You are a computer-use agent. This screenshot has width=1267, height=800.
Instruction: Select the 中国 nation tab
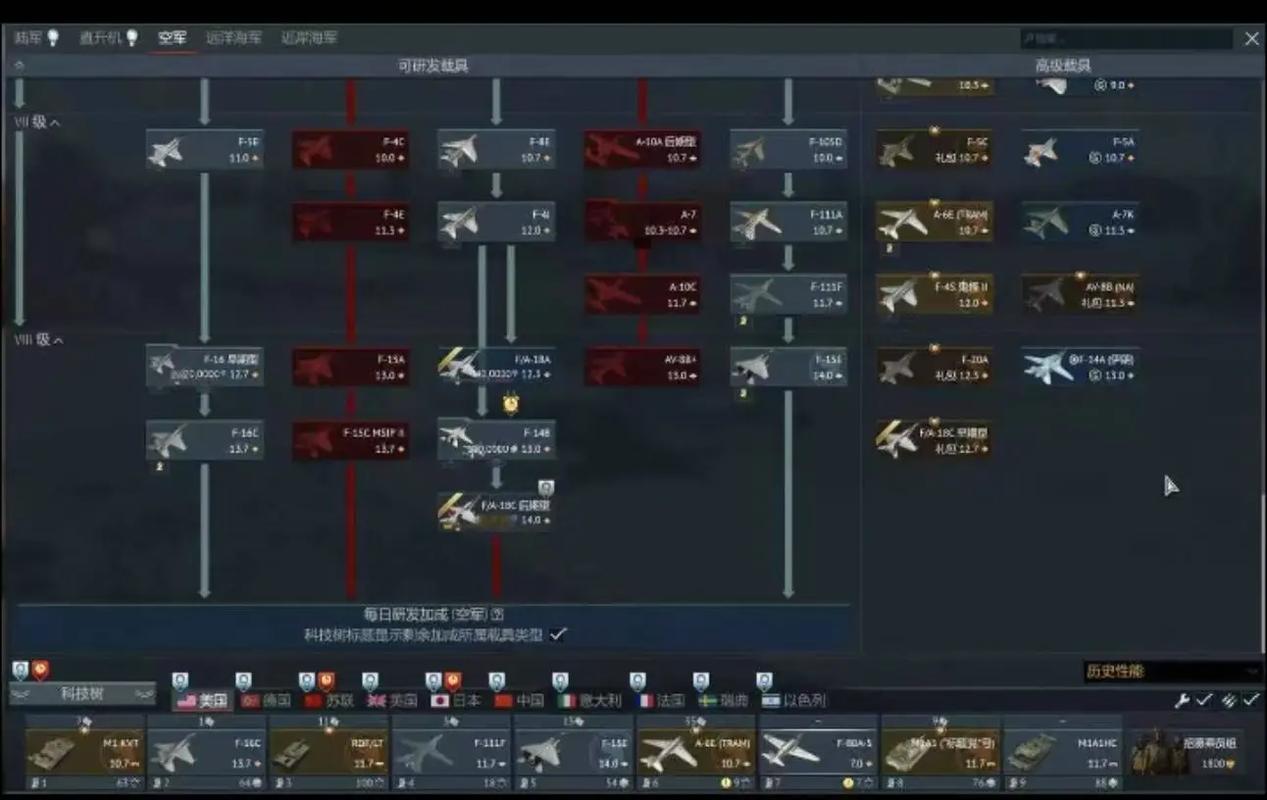pyautogui.click(x=518, y=700)
